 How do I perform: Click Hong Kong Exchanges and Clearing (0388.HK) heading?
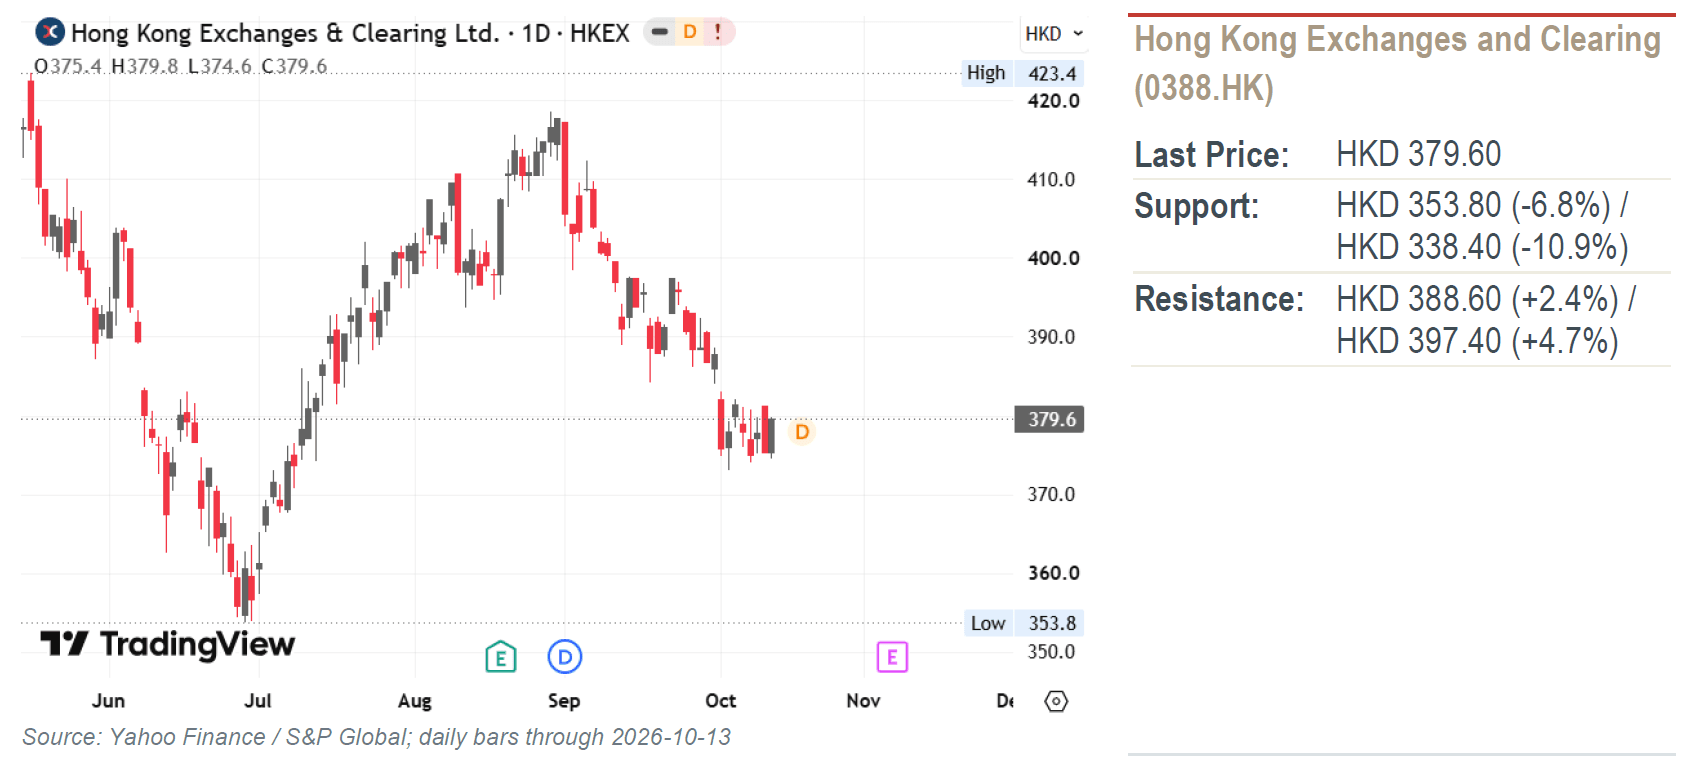(x=1397, y=63)
